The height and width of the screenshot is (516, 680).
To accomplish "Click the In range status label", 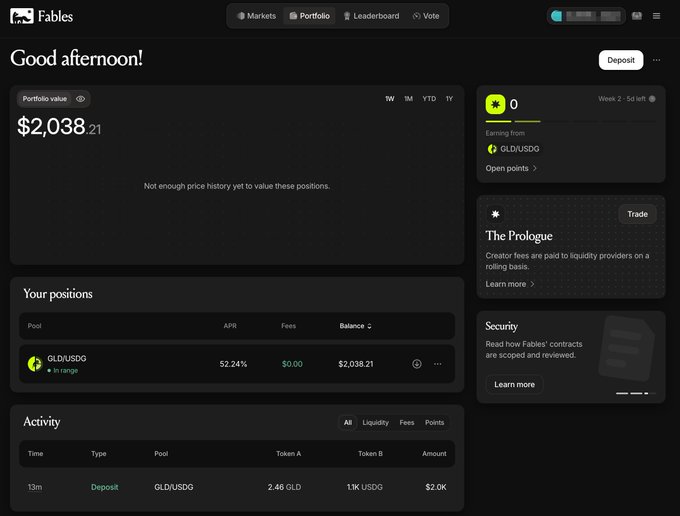I will click(x=63, y=371).
